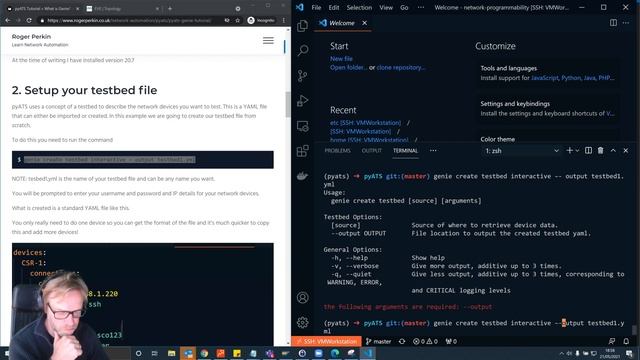Viewport: 640px width, 360px height.
Task: Click the browser page vertical scrollbar
Action: [x=288, y=104]
